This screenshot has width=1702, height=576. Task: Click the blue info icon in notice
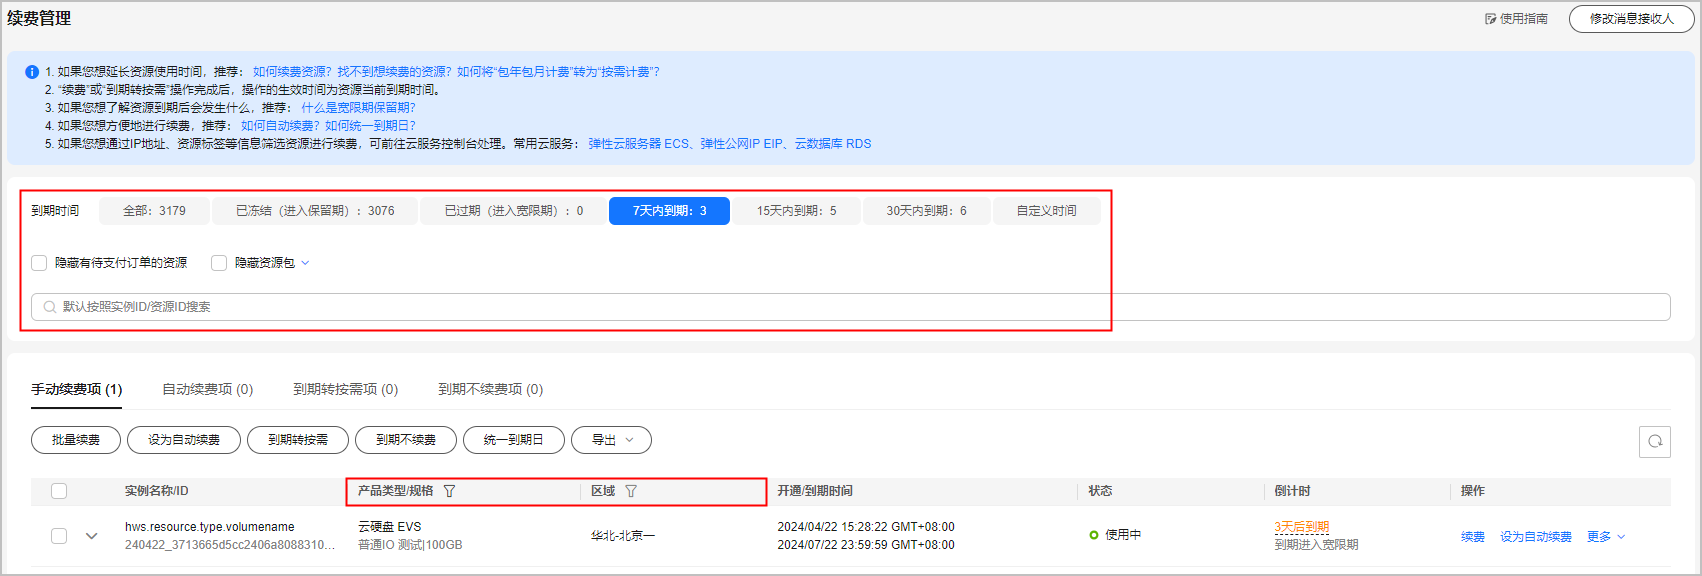(31, 72)
